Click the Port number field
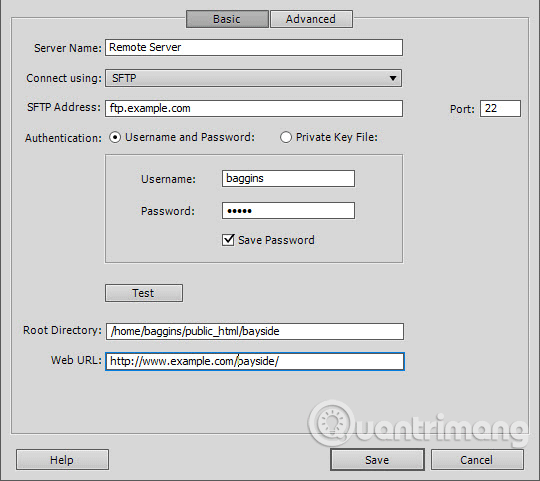The width and height of the screenshot is (540, 481). point(500,109)
